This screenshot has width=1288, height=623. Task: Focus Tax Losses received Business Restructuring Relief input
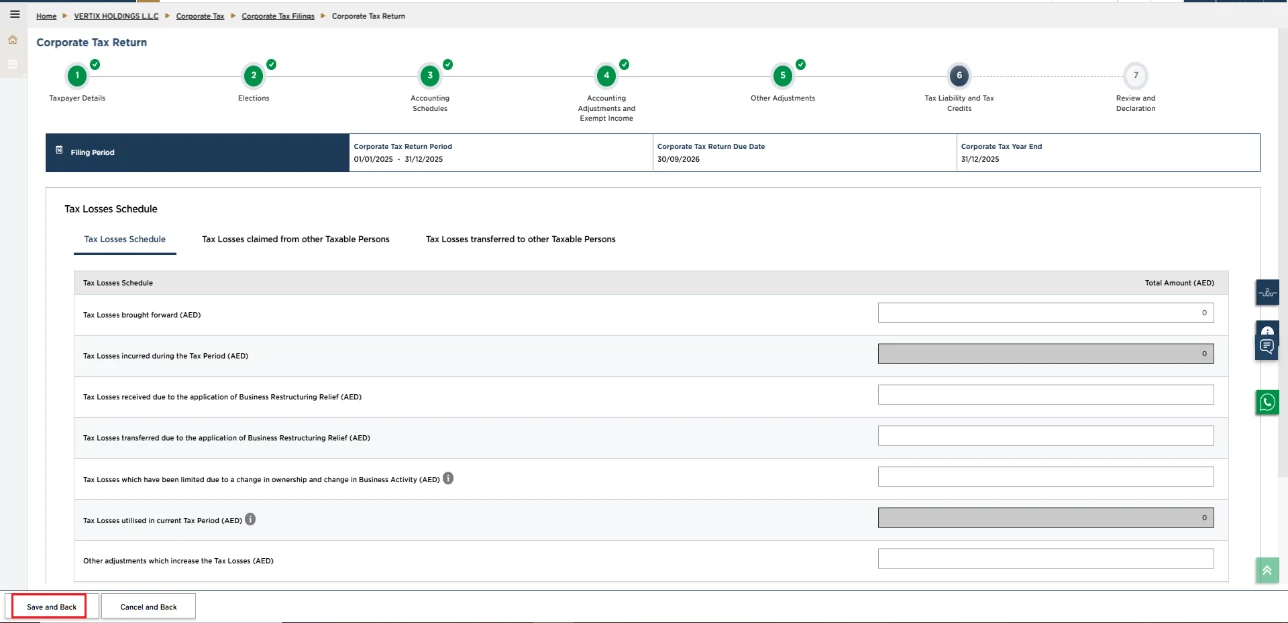coord(1045,395)
